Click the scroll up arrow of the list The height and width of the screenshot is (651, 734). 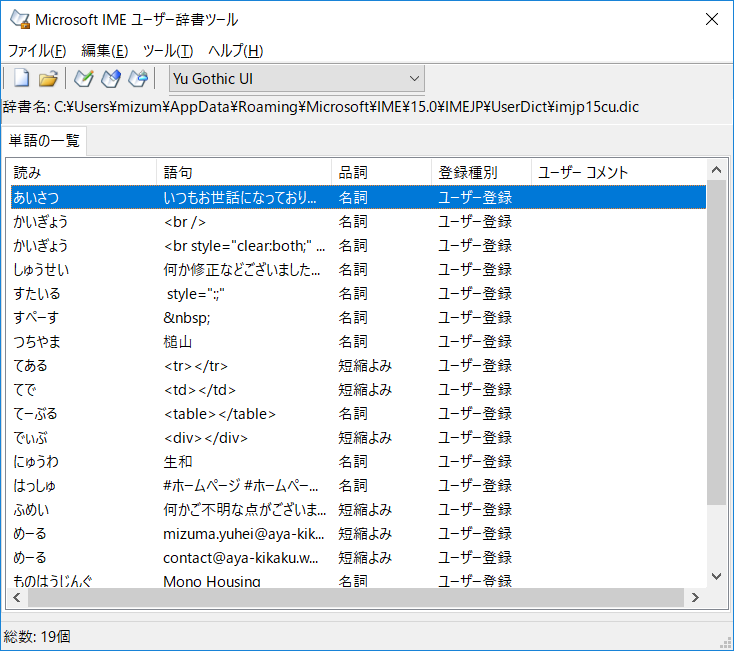(716, 170)
